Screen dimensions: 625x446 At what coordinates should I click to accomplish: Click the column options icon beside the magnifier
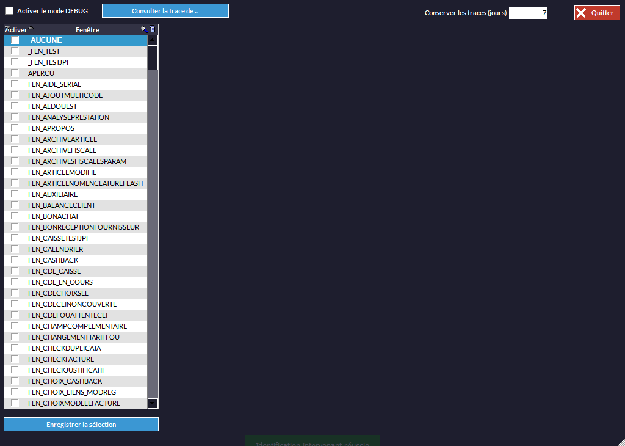(152, 30)
